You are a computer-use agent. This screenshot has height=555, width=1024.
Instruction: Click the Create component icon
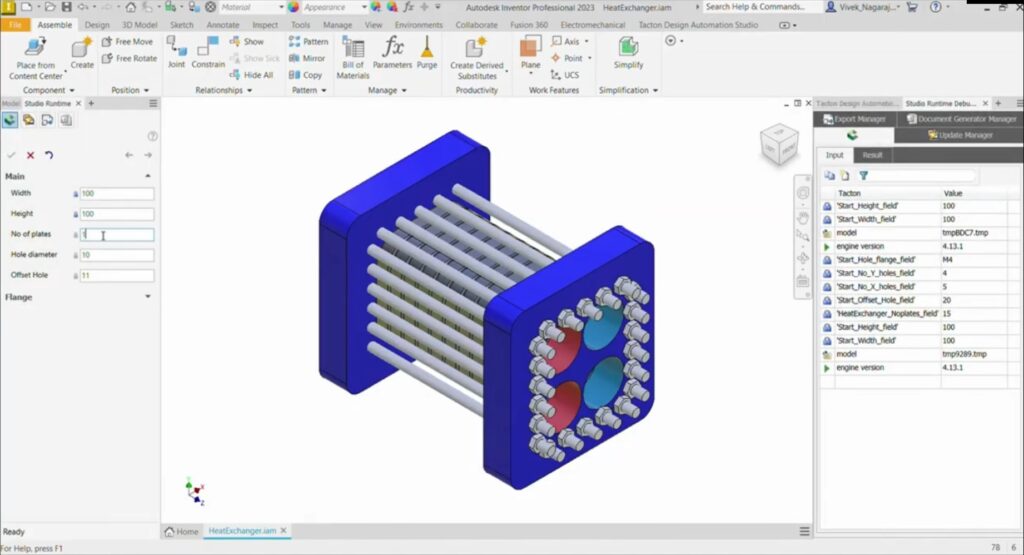click(x=82, y=48)
